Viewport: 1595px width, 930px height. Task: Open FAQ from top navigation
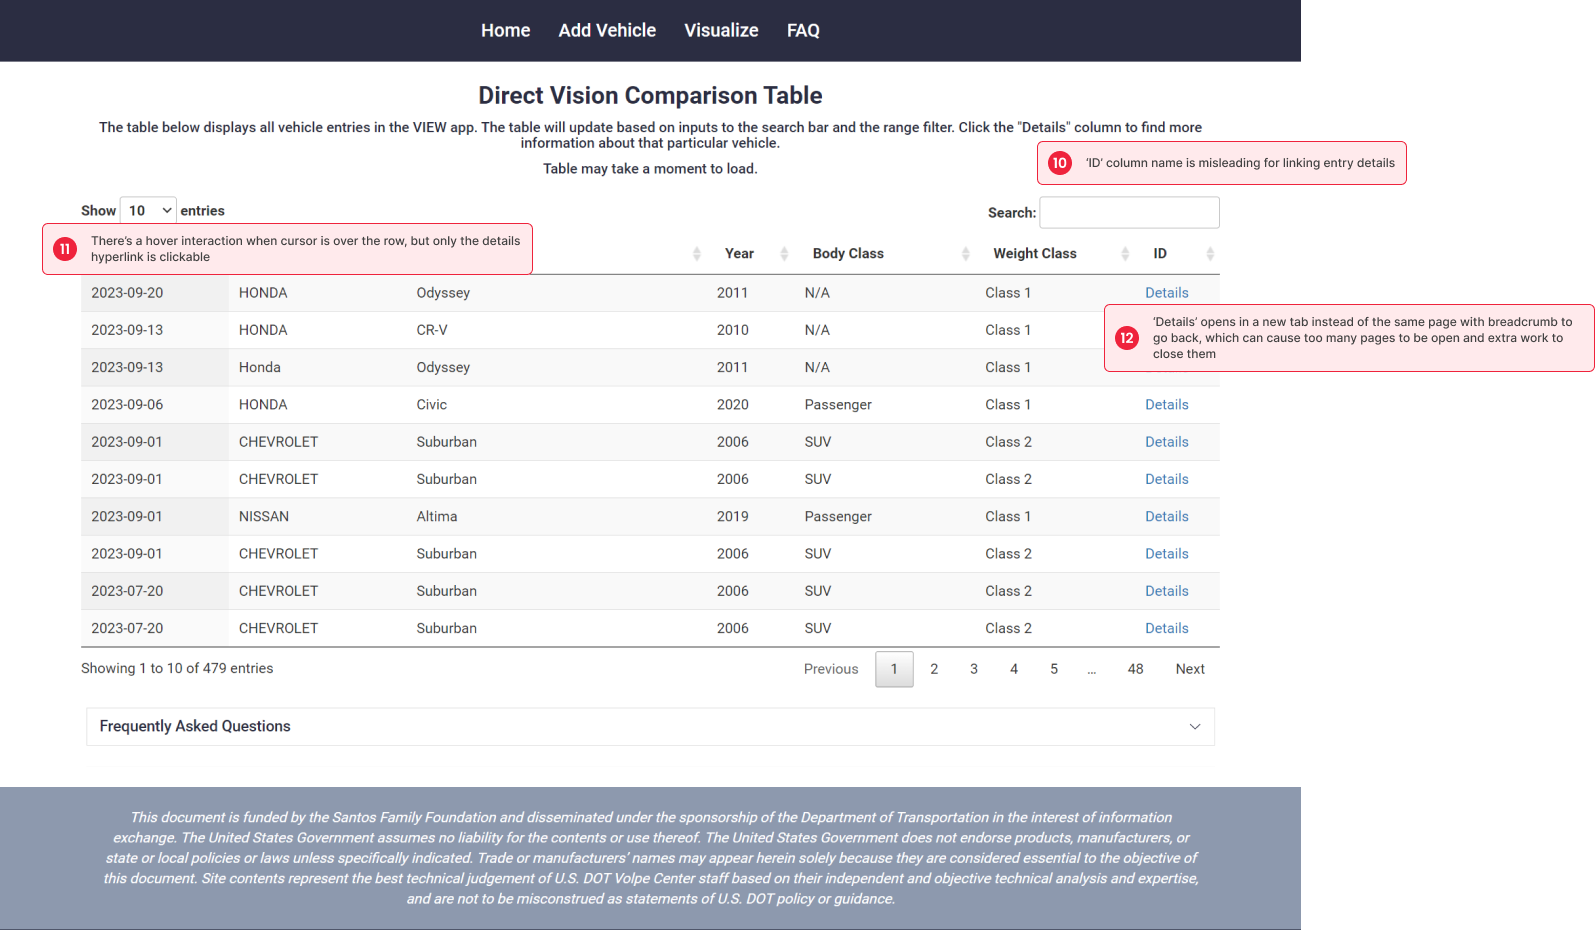(x=803, y=31)
